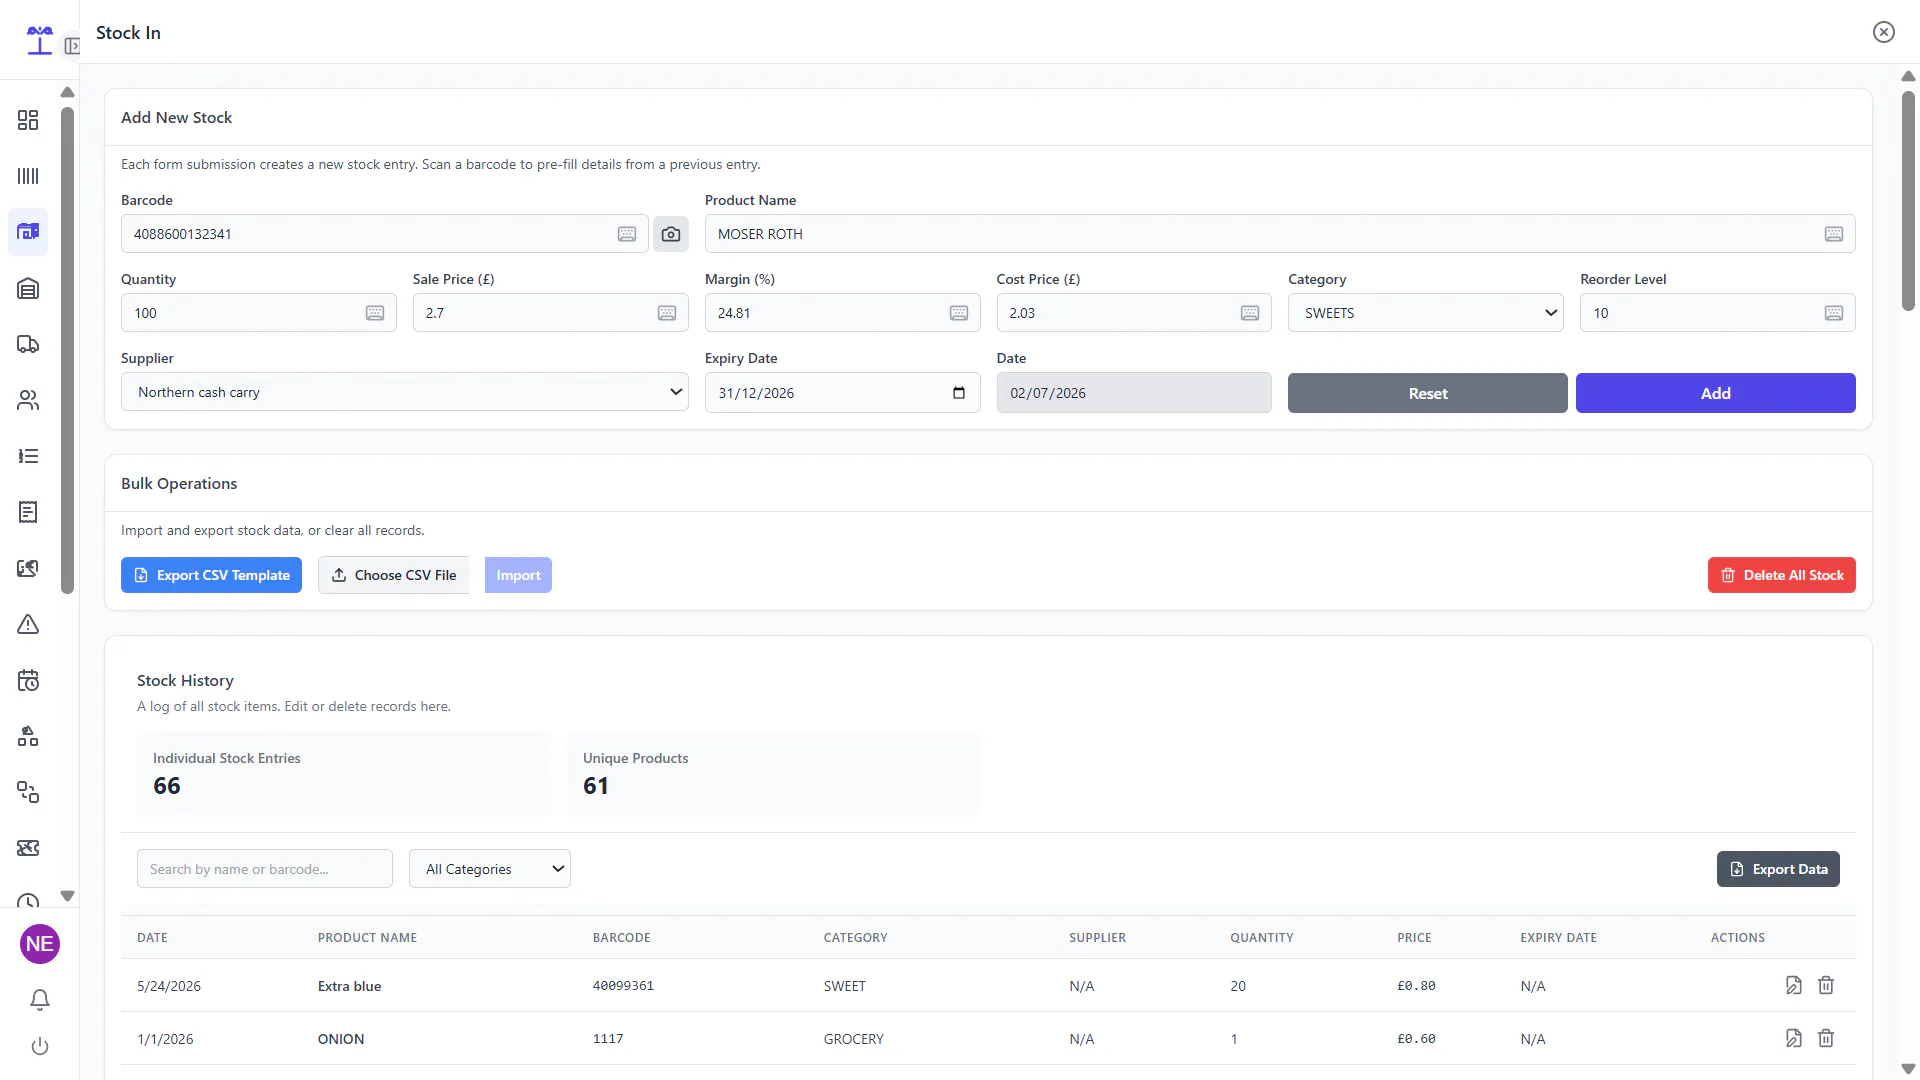Image resolution: width=1920 pixels, height=1080 pixels.
Task: Click the sidebar scroll down arrow
Action: click(67, 896)
